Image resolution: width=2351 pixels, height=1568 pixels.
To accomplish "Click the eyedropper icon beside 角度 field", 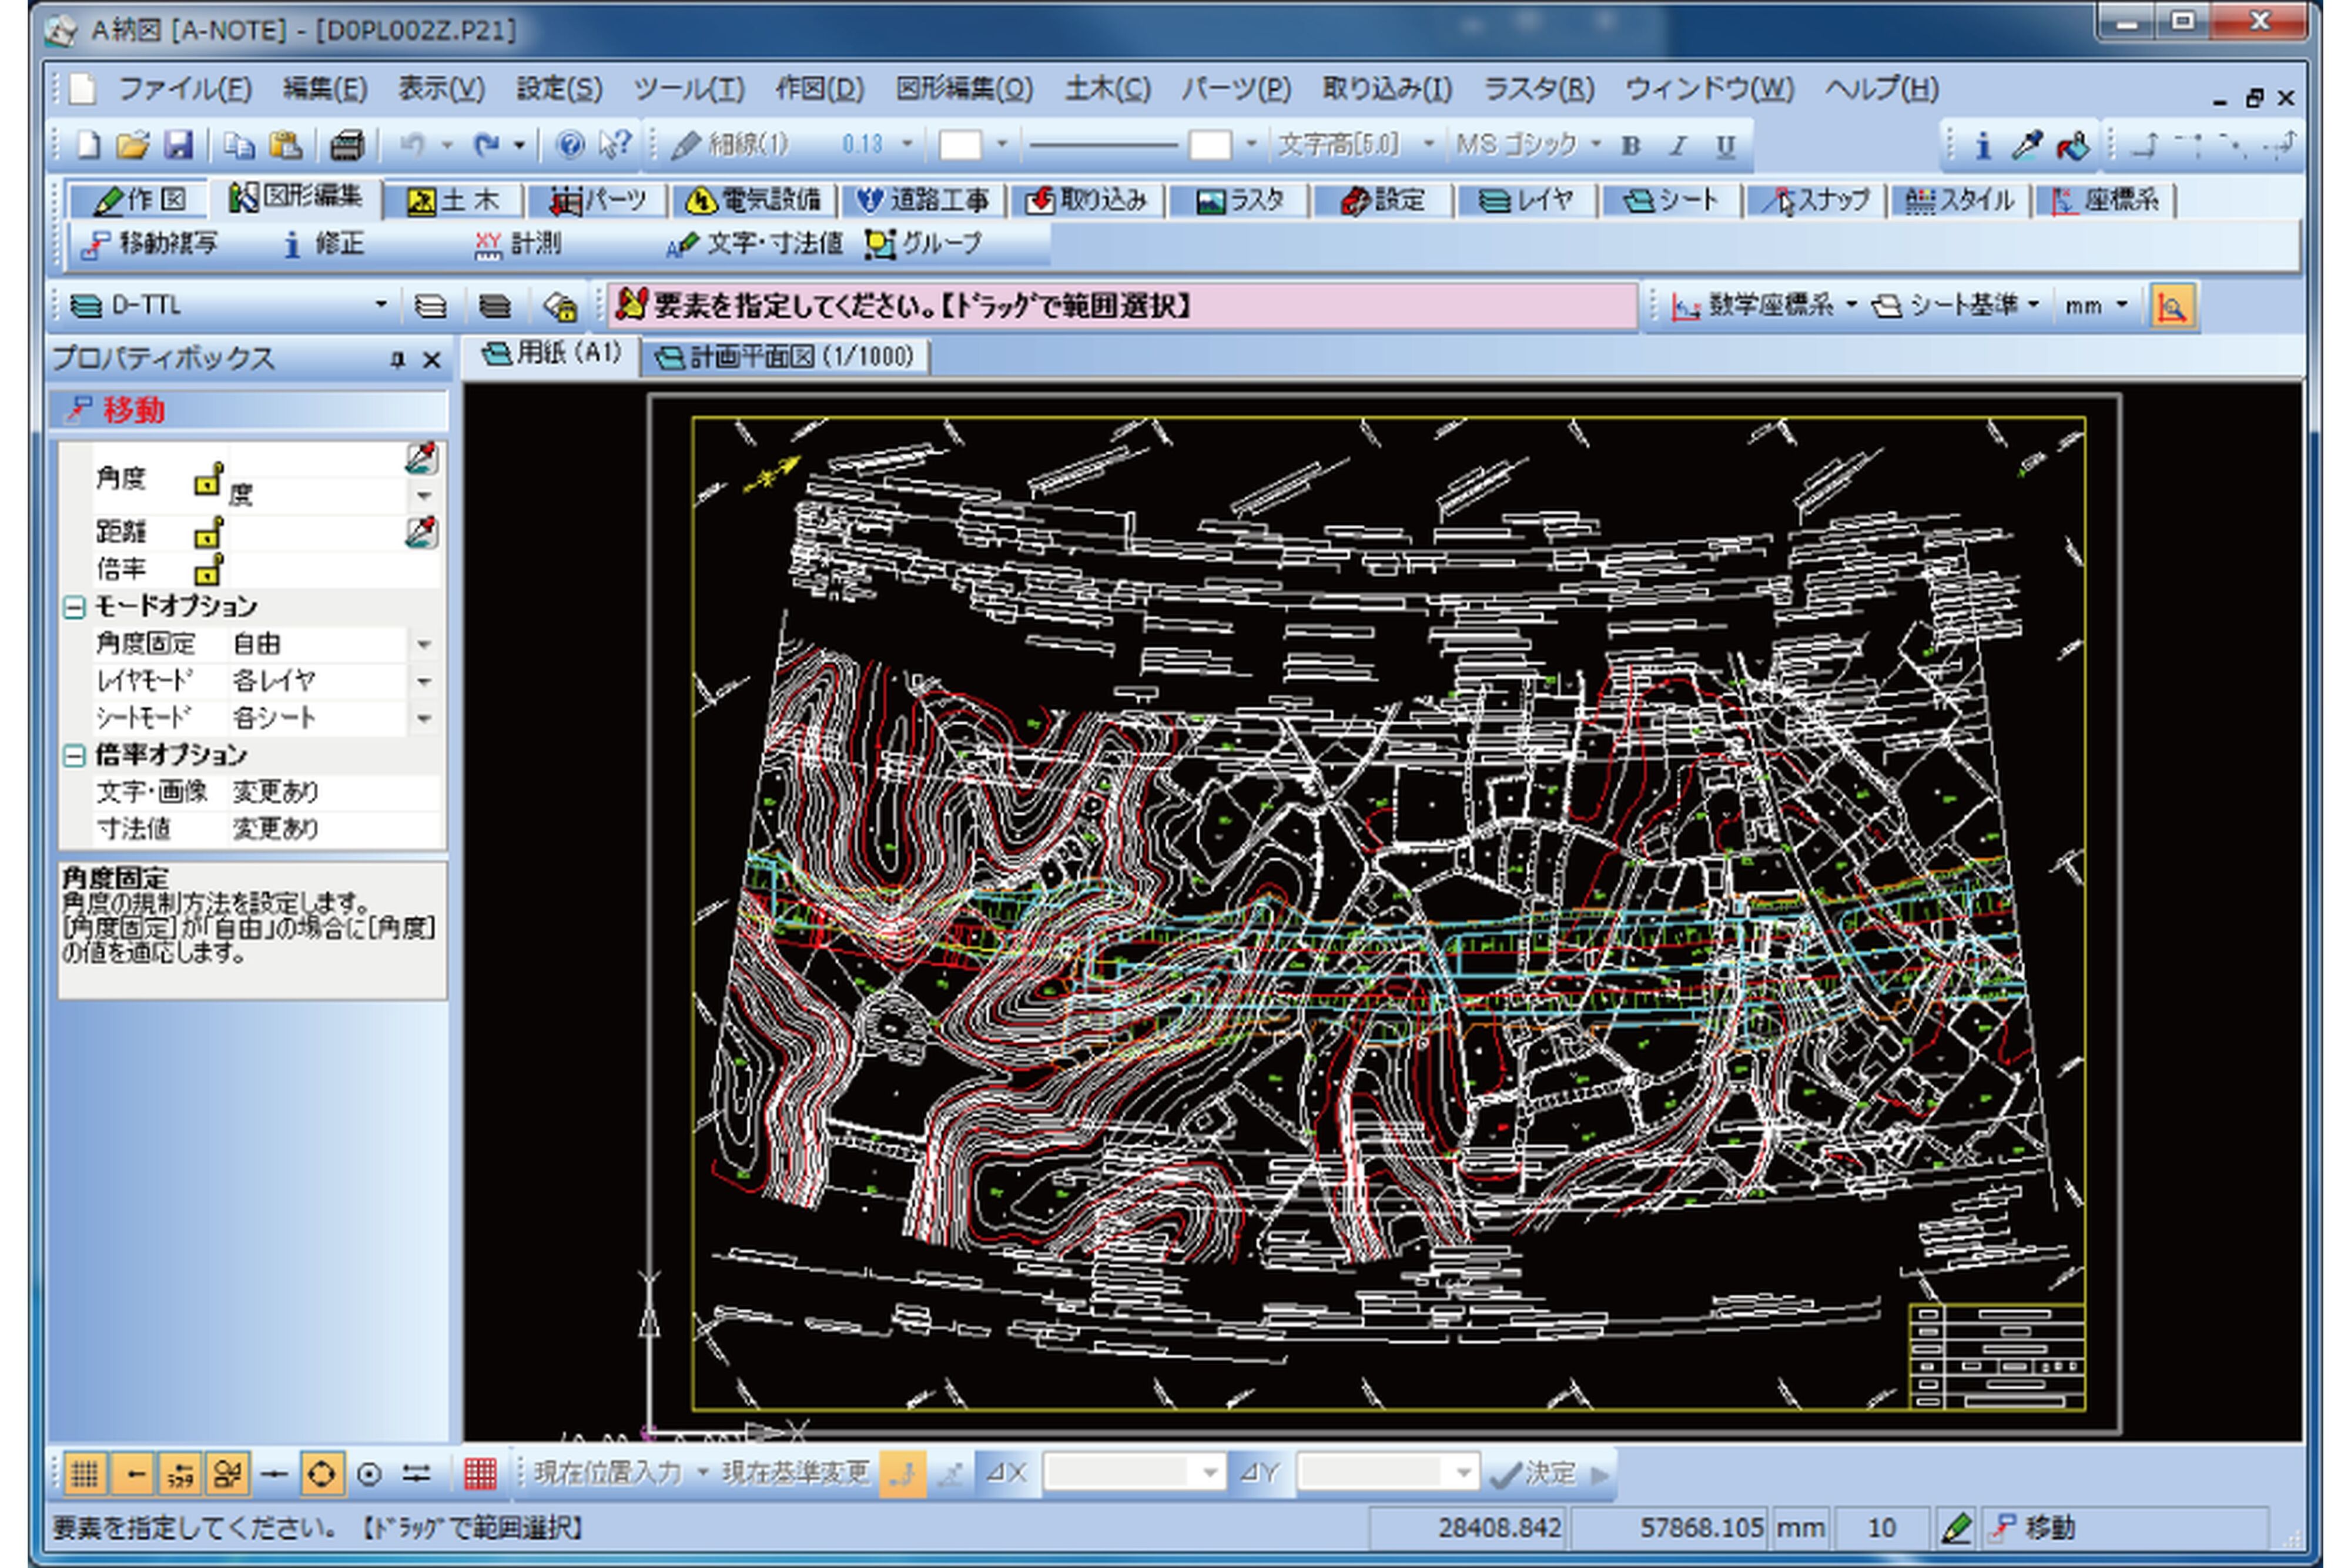I will tap(421, 459).
